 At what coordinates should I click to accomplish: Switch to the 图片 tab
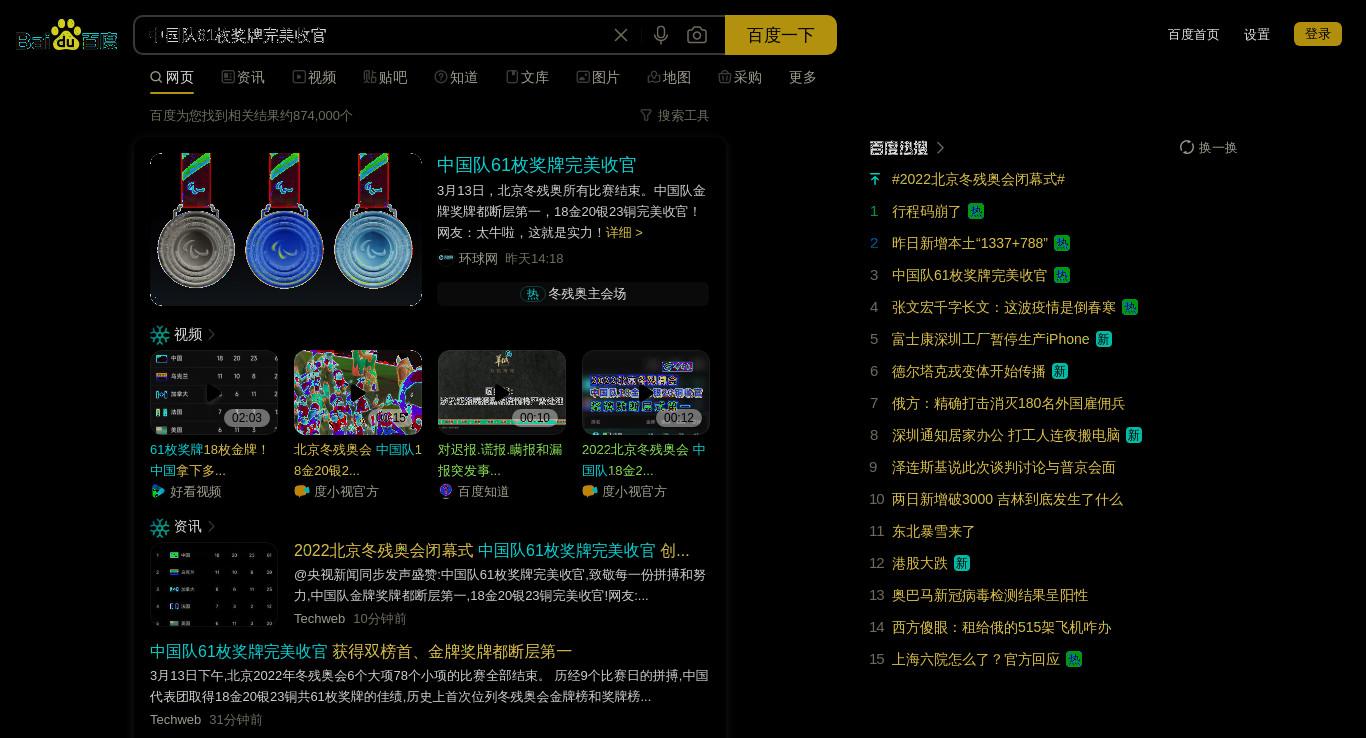click(598, 77)
